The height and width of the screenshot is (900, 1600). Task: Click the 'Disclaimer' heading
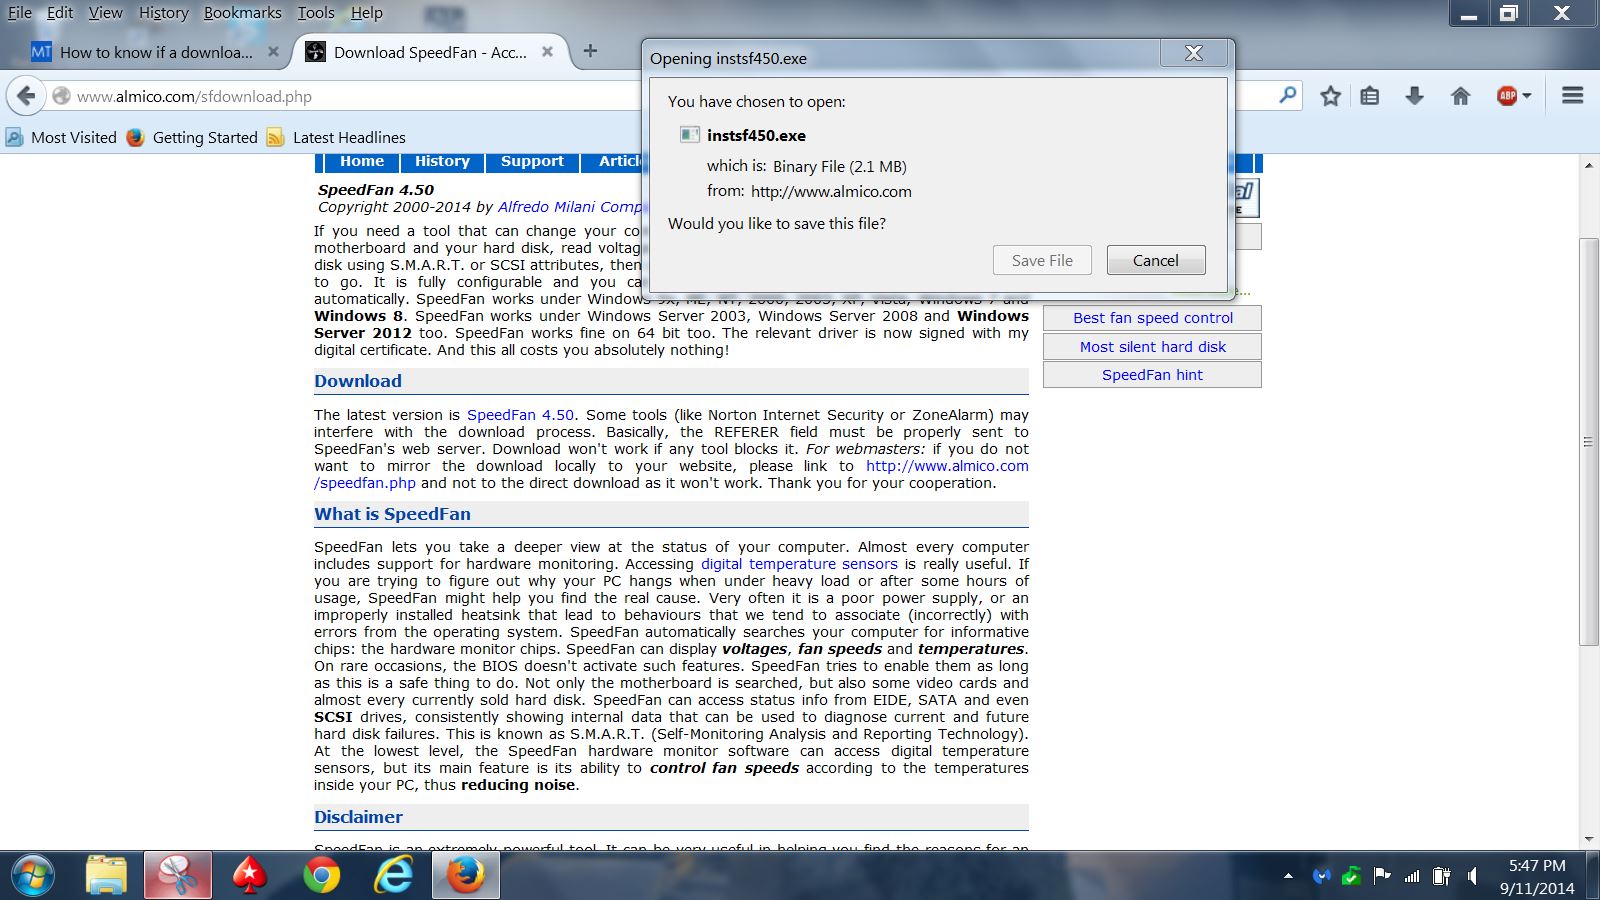tap(358, 817)
